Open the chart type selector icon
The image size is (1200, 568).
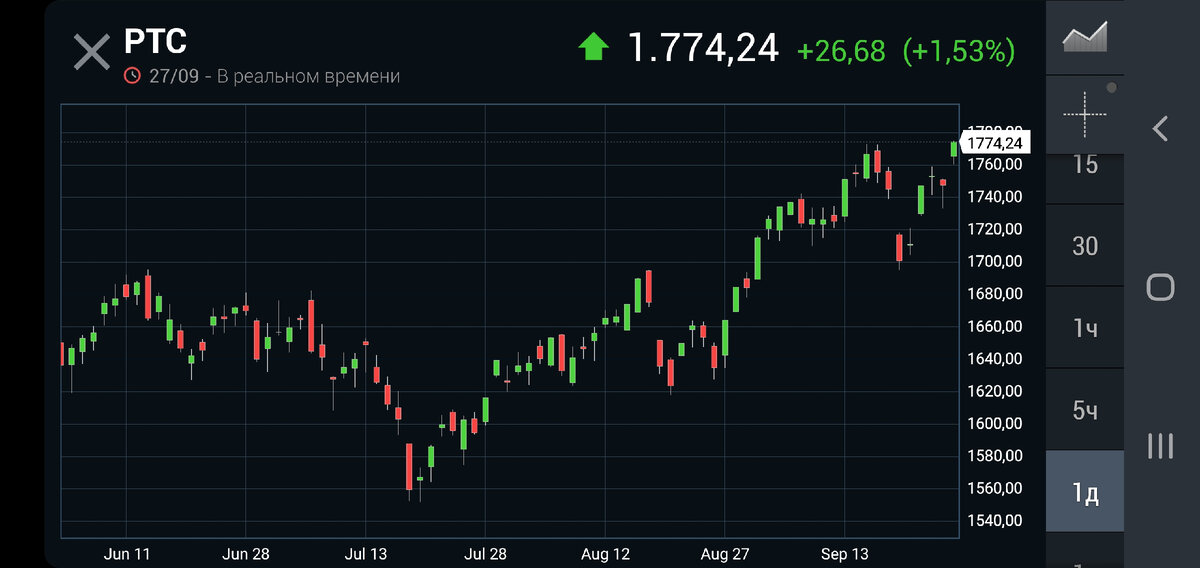pos(1085,37)
